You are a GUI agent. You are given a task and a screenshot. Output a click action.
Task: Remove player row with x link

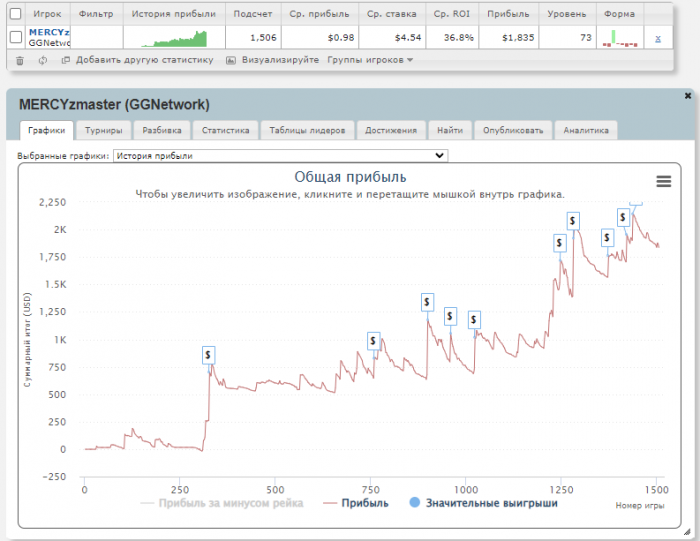coord(658,39)
